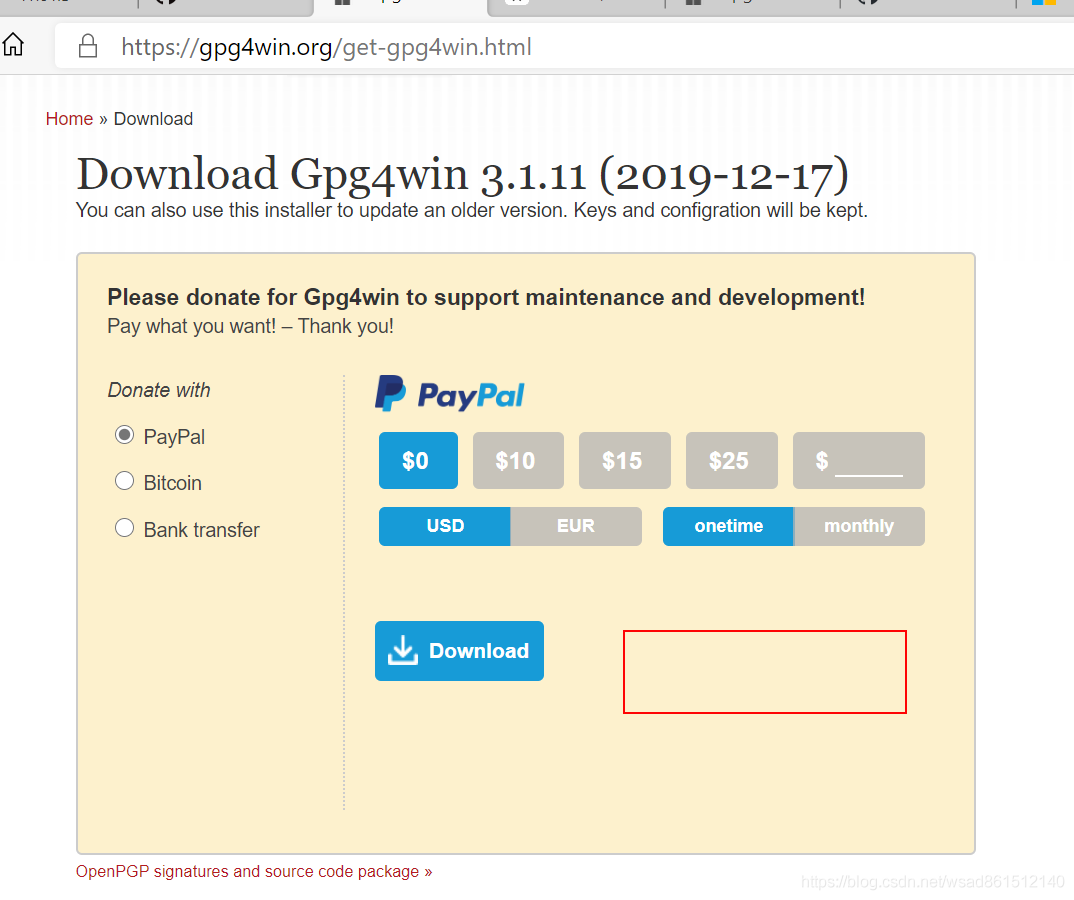Open OpenPGP signatures and source code link
This screenshot has width=1074, height=900.
[x=254, y=871]
